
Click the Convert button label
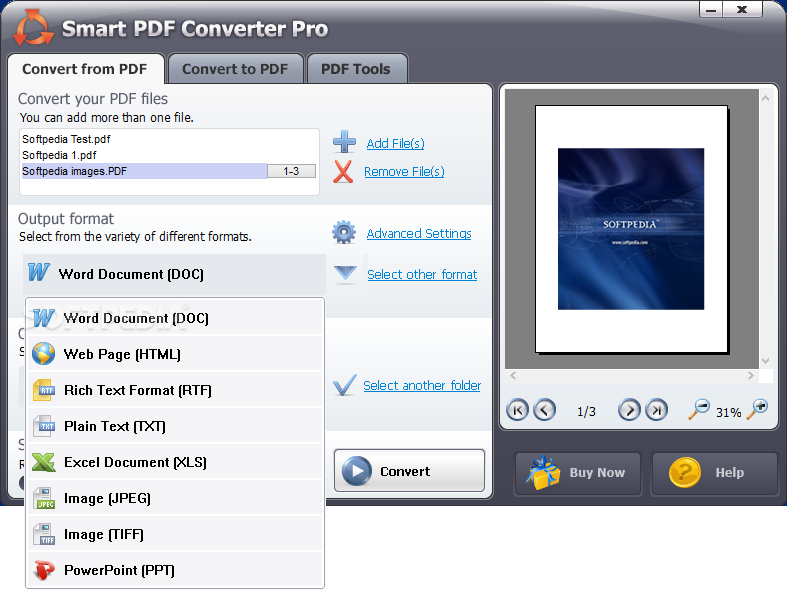tap(405, 472)
